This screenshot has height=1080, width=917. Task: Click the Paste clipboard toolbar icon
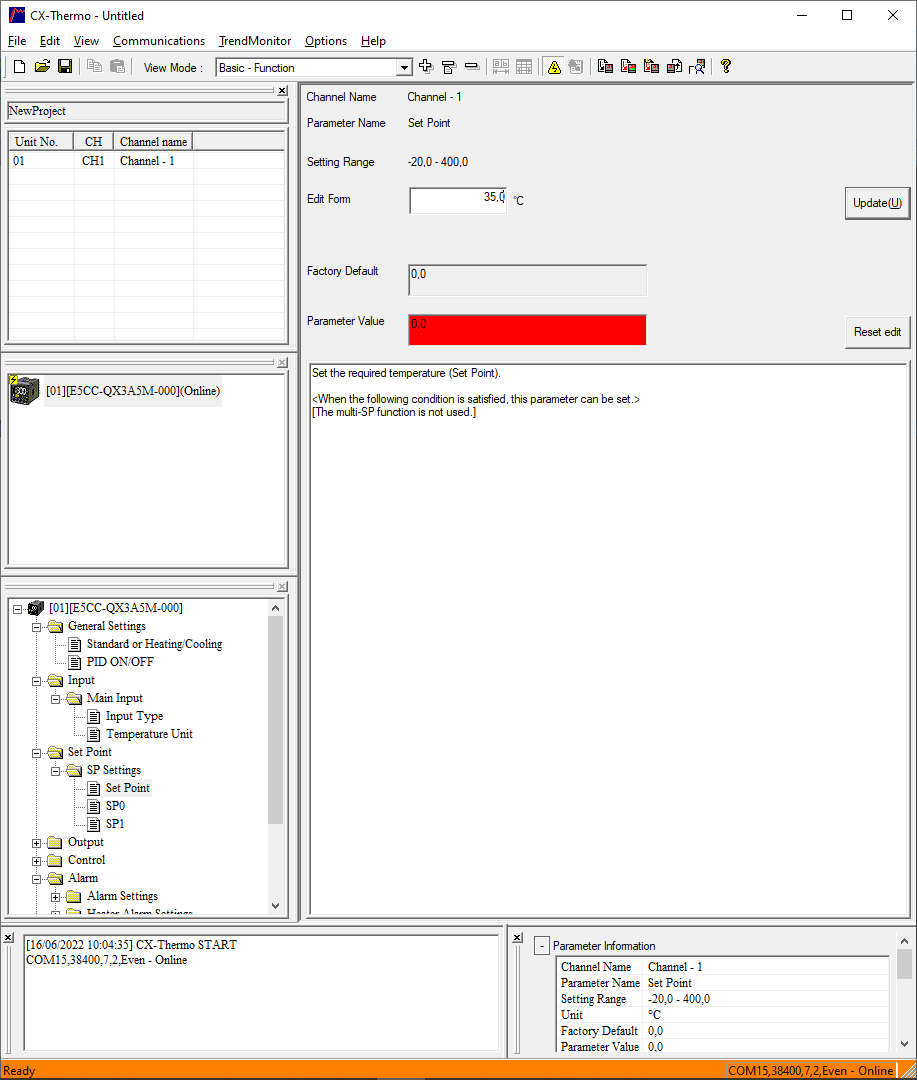click(x=118, y=67)
